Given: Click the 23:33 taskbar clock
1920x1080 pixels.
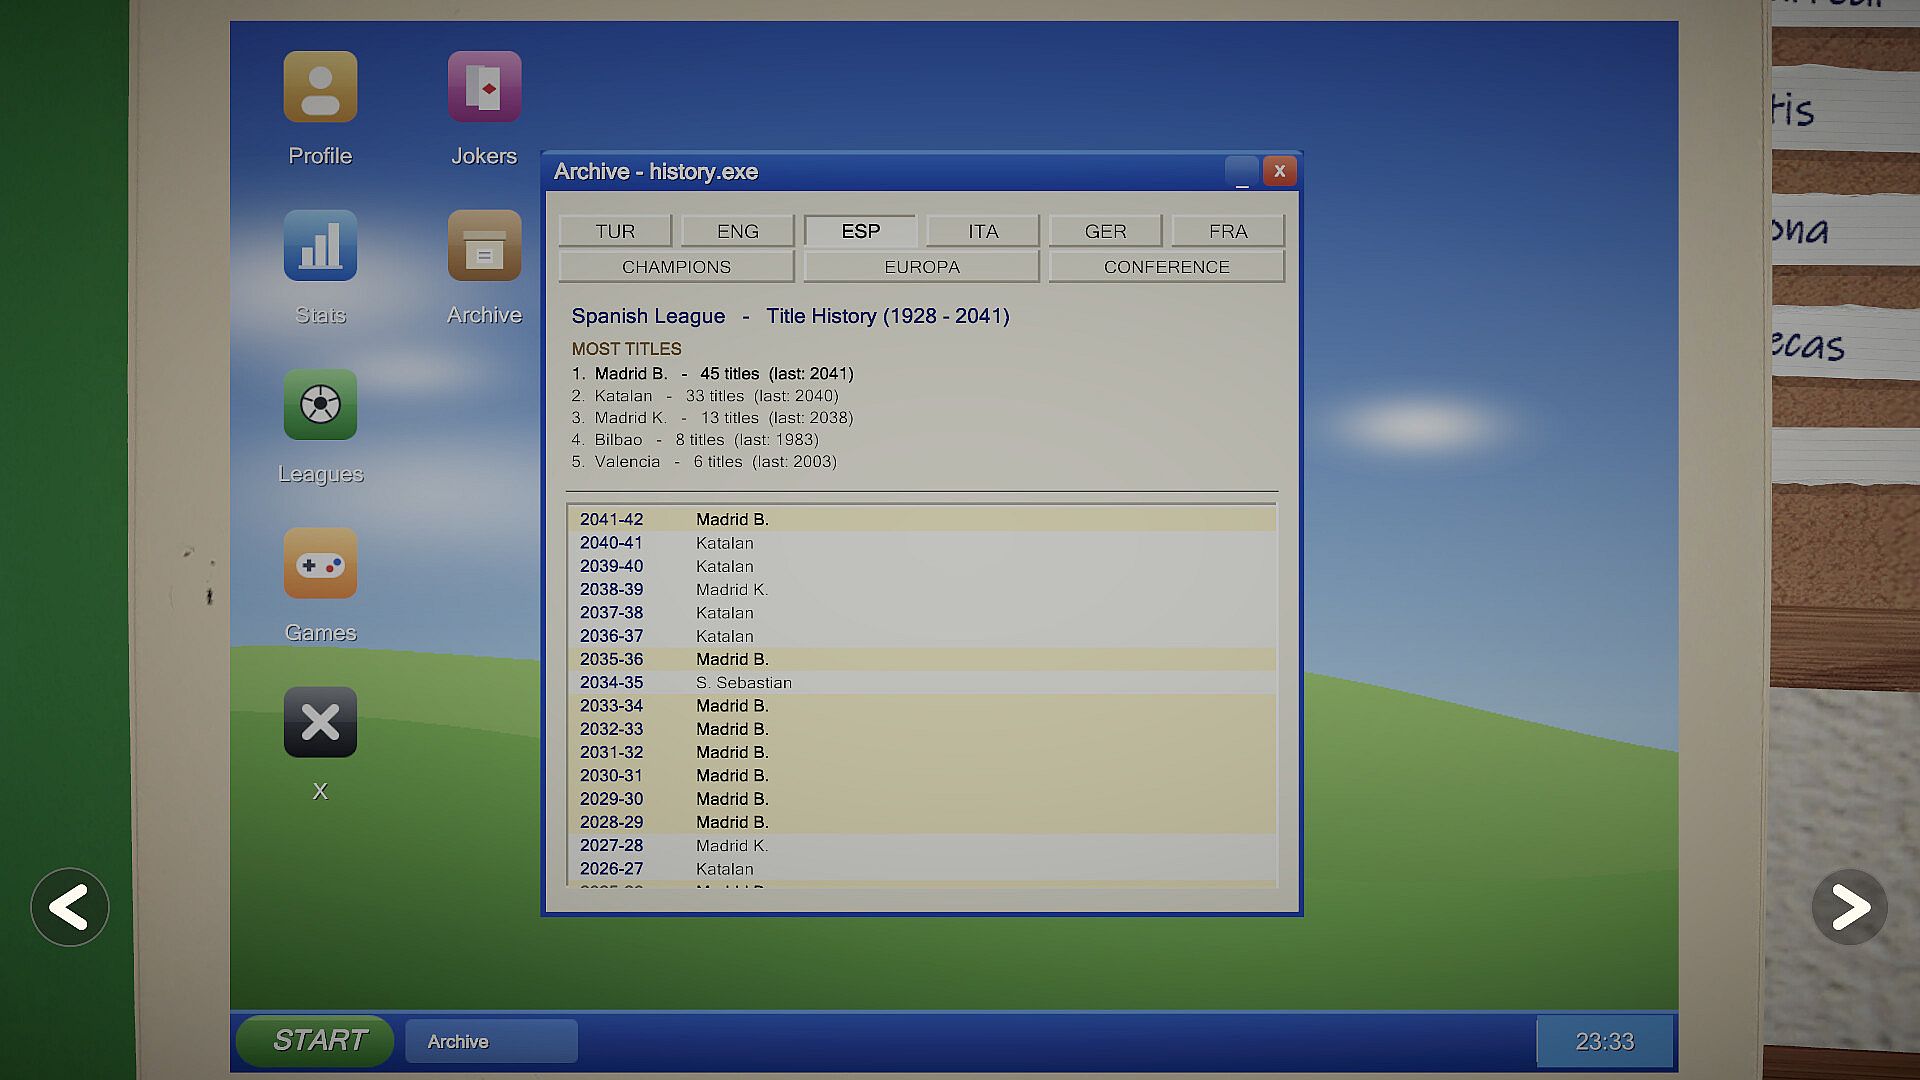Looking at the screenshot, I should (x=1604, y=1041).
